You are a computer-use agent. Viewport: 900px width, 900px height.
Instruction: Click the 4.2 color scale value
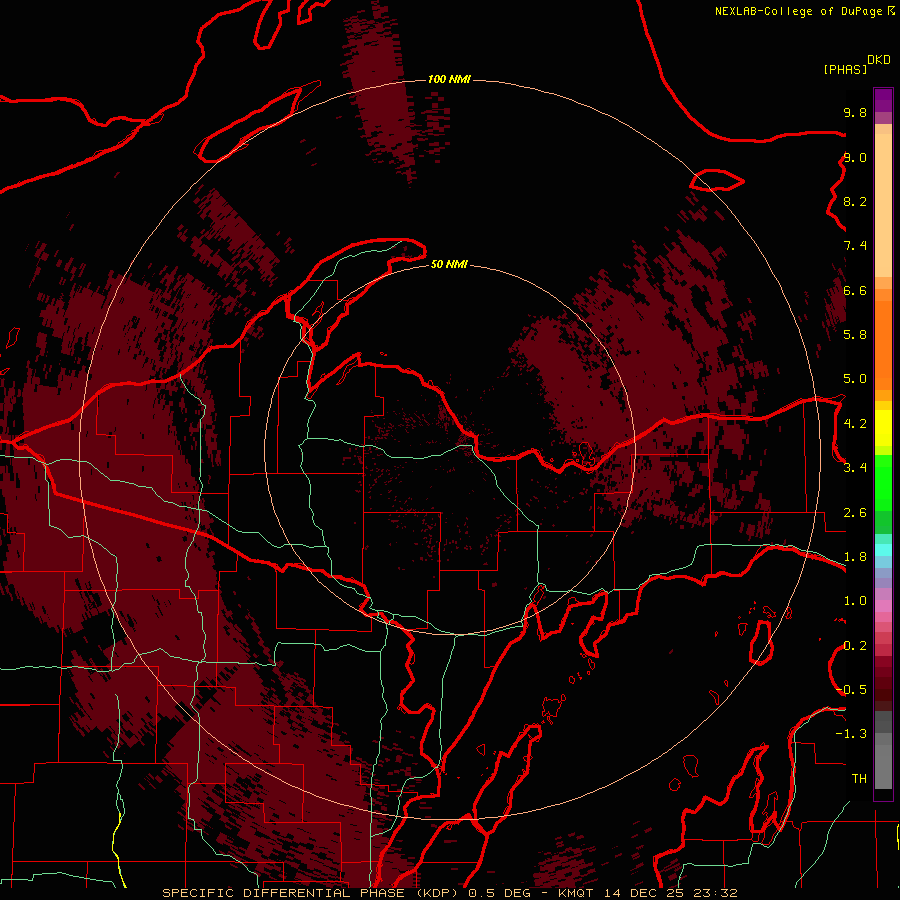[855, 424]
